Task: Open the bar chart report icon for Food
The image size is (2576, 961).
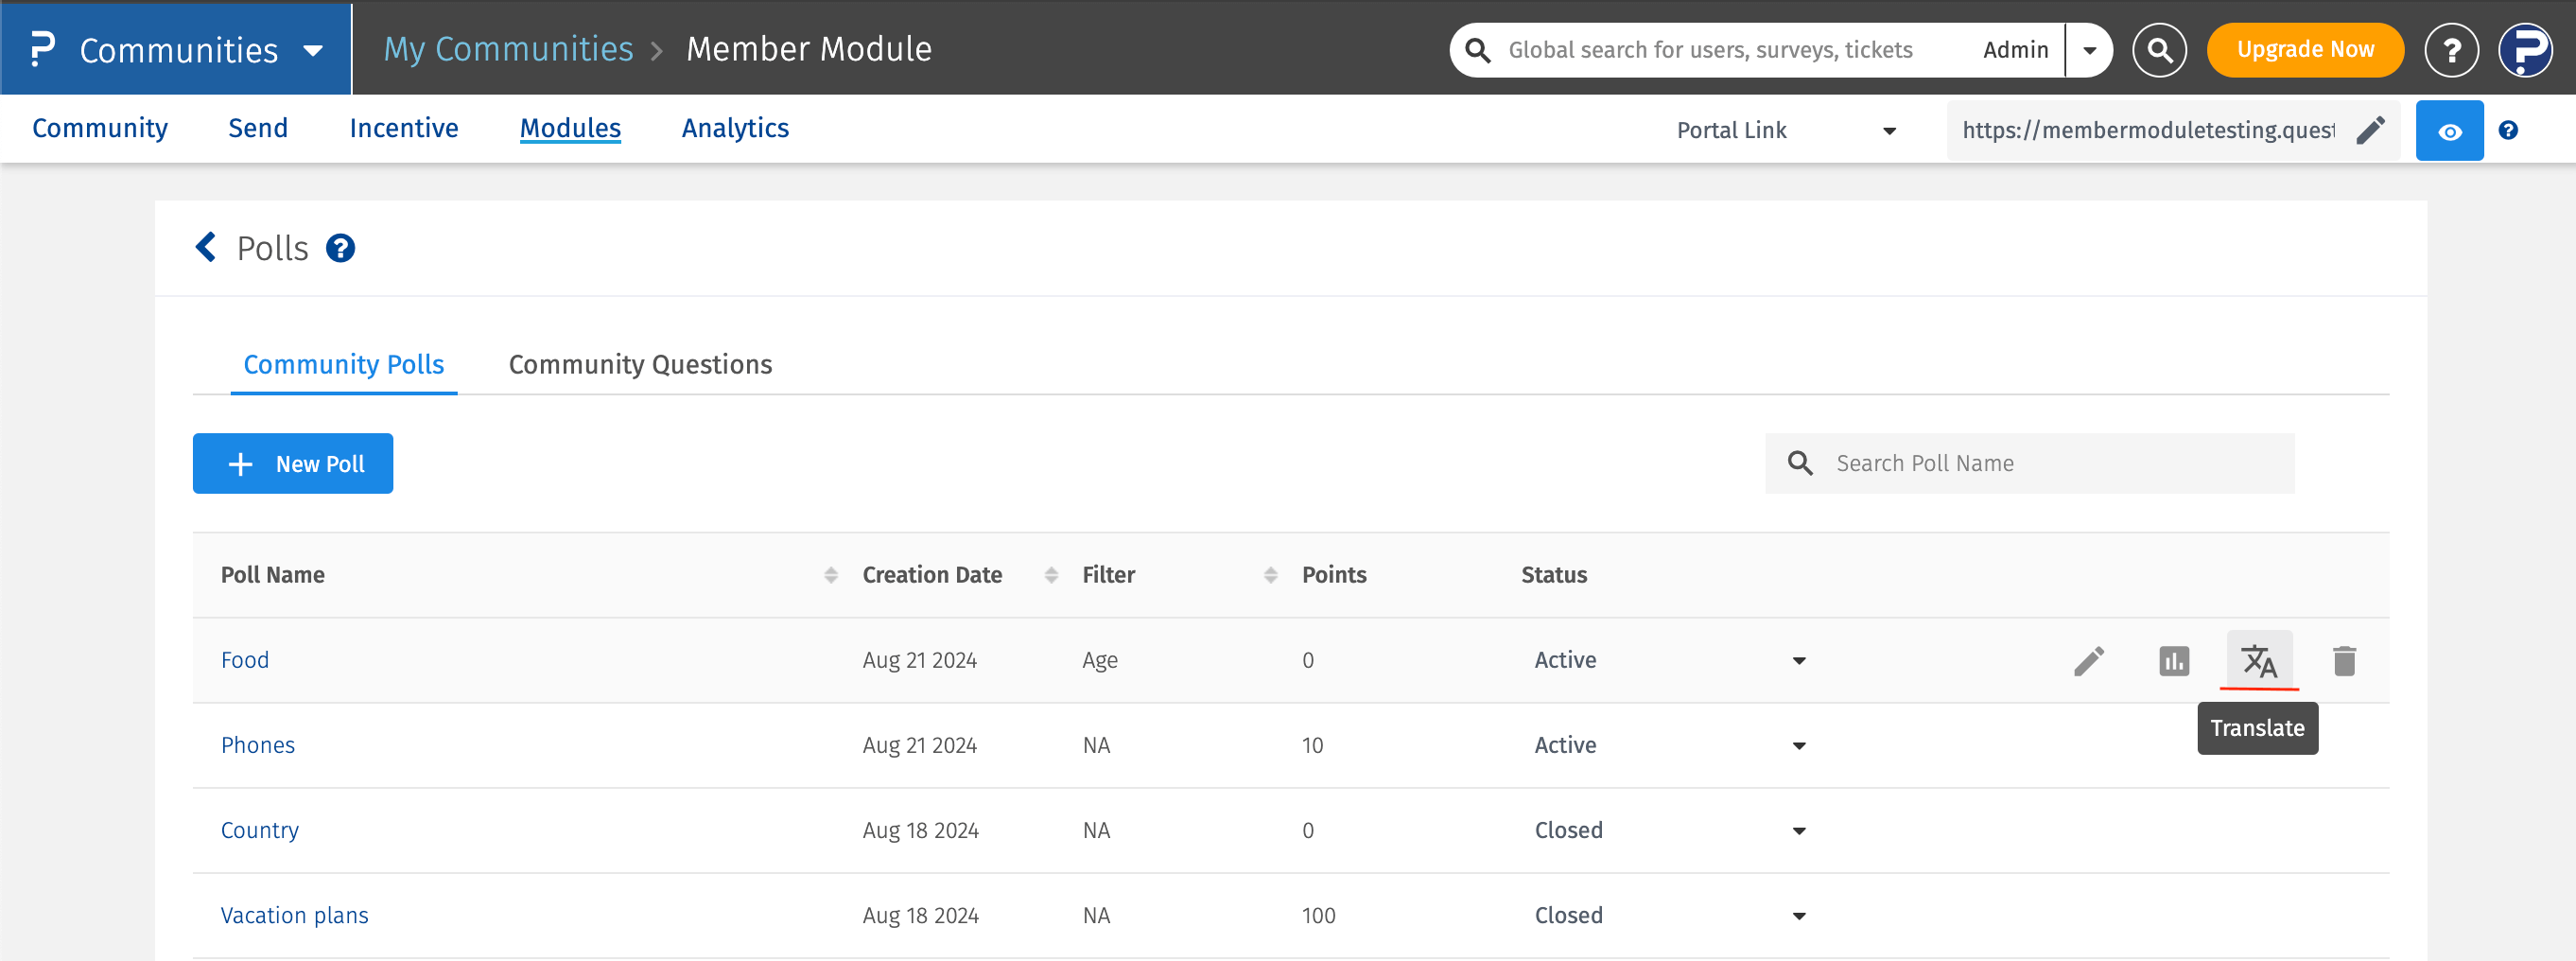Action: [x=2173, y=660]
